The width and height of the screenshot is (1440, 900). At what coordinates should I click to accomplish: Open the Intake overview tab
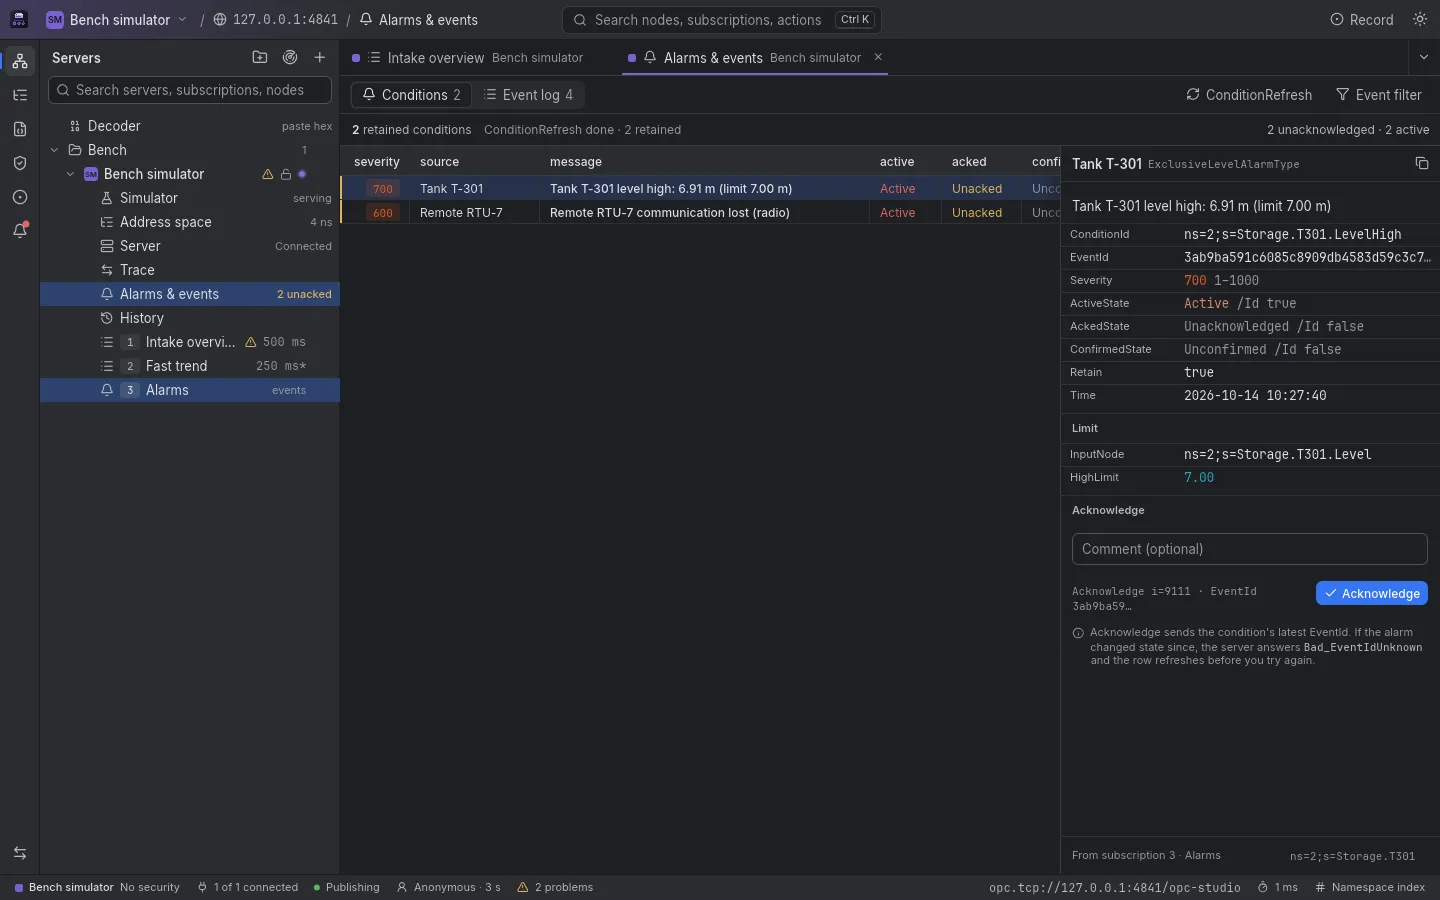click(467, 58)
